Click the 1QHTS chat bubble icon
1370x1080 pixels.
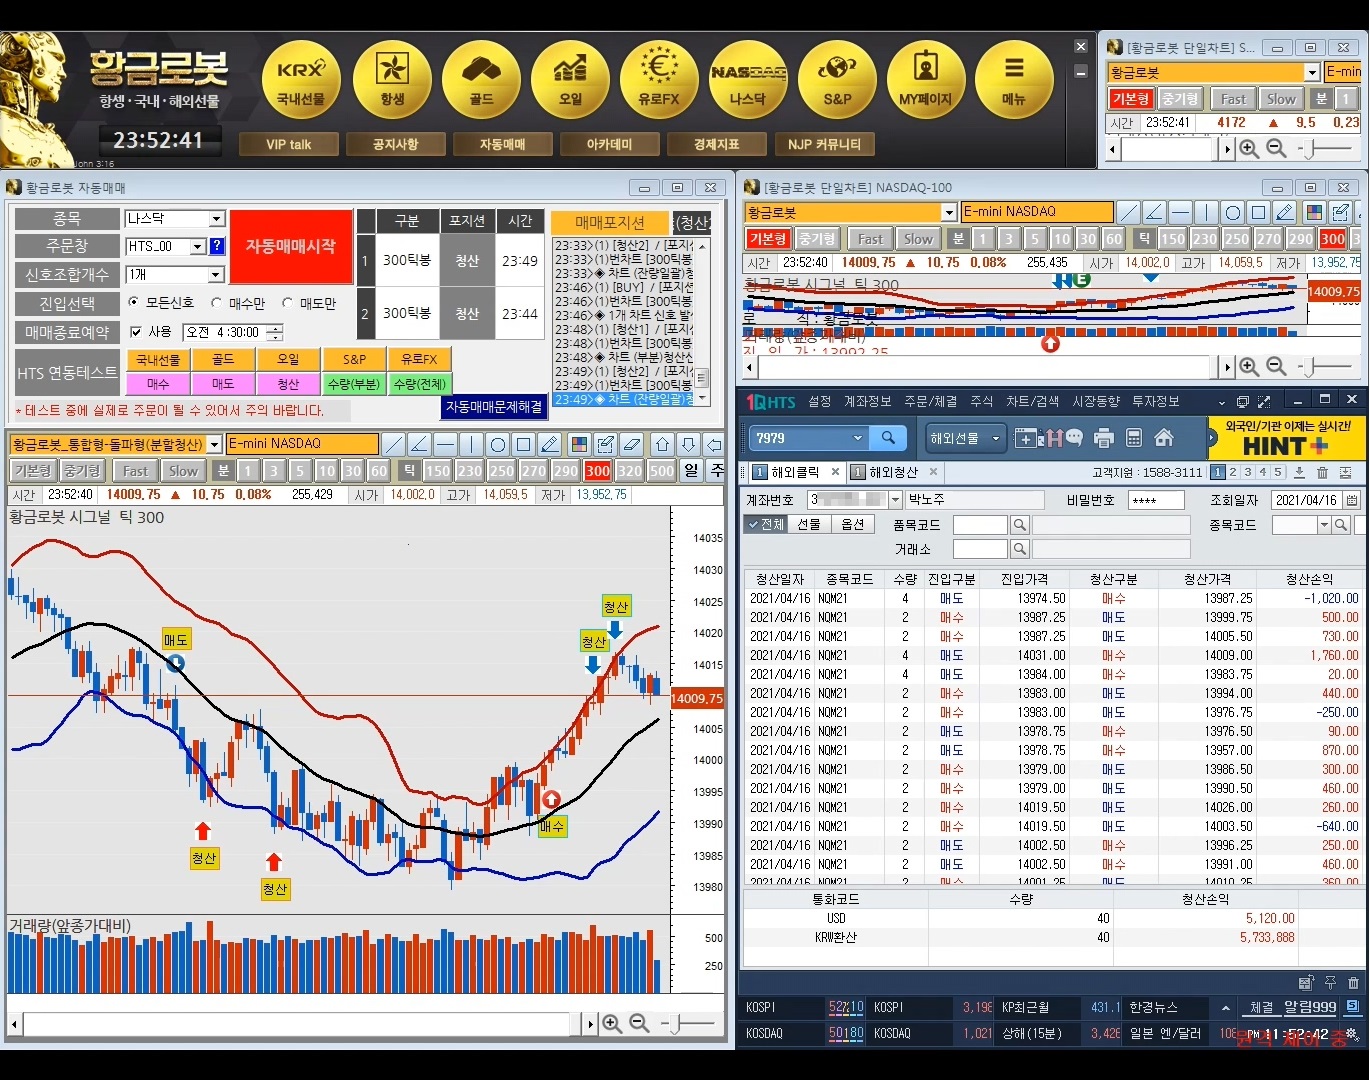[1074, 438]
